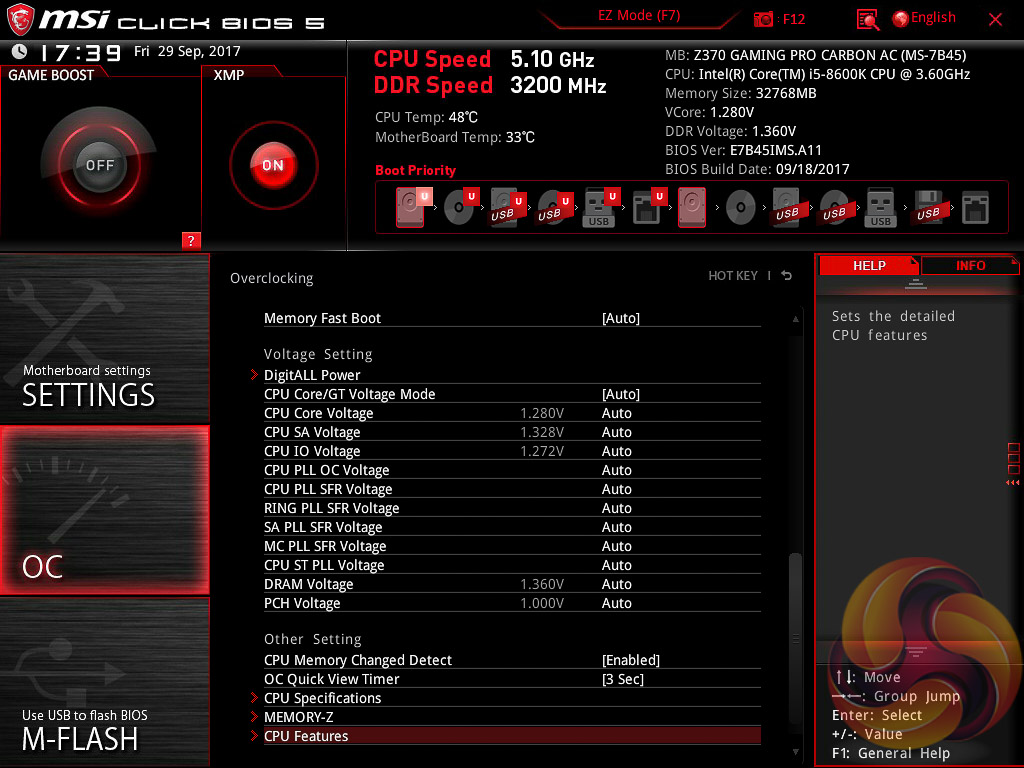Image resolution: width=1024 pixels, height=768 pixels.
Task: Toggle the XMP ON button
Action: coord(273,165)
